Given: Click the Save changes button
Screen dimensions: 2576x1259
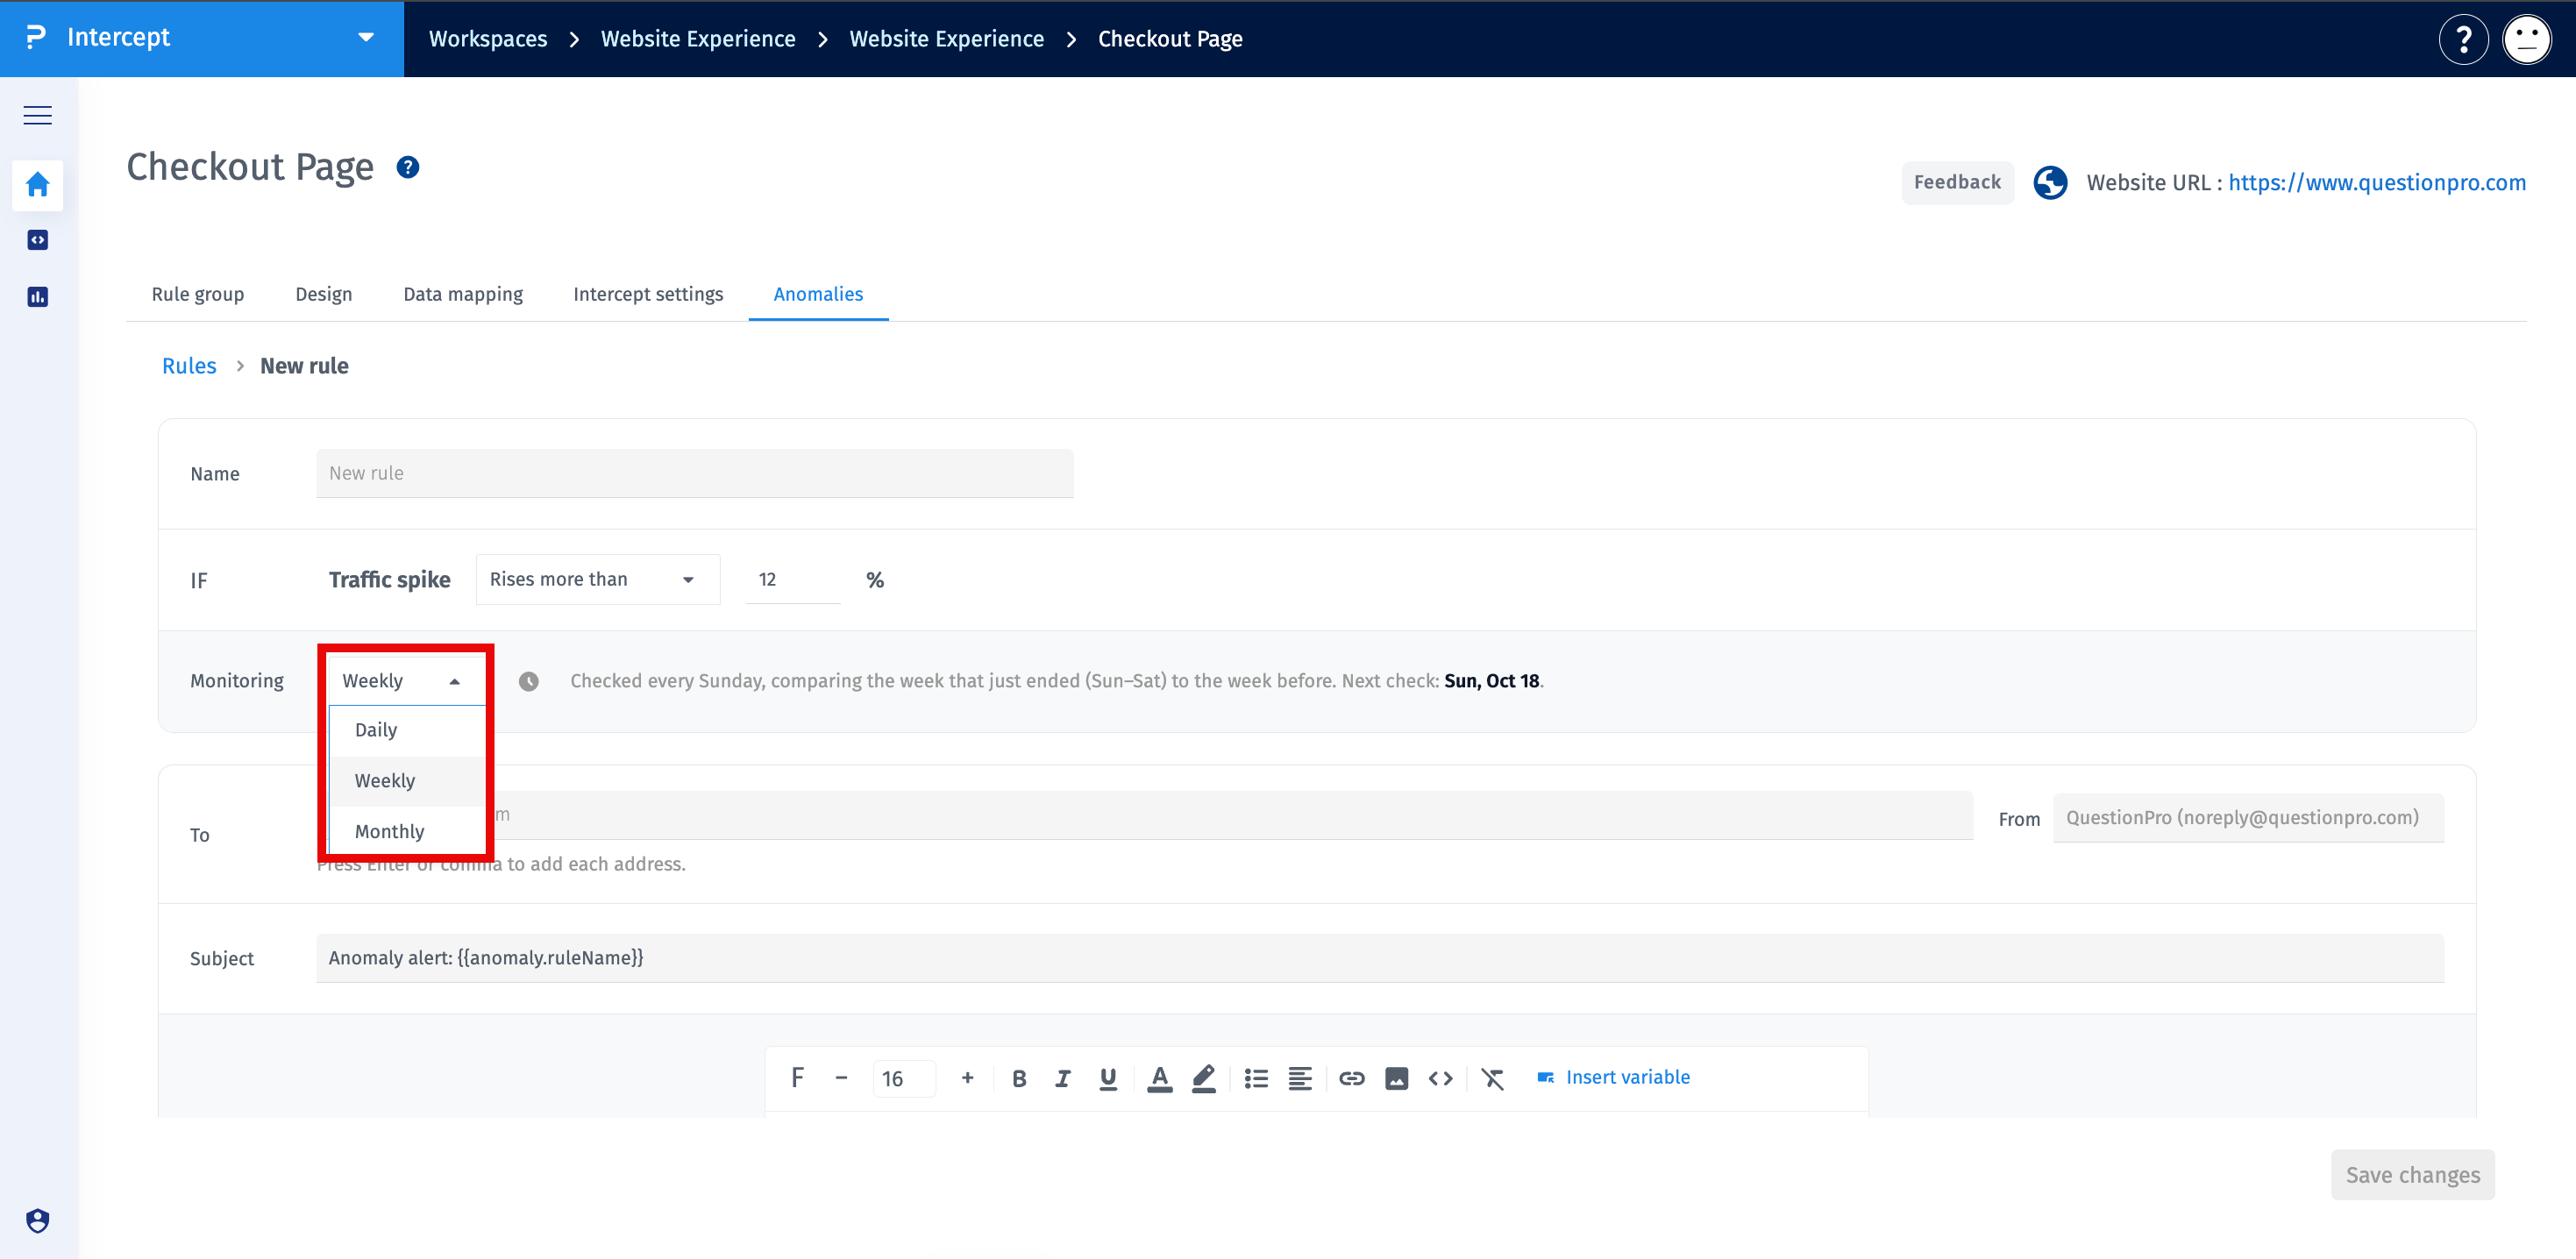Looking at the screenshot, I should coord(2412,1175).
